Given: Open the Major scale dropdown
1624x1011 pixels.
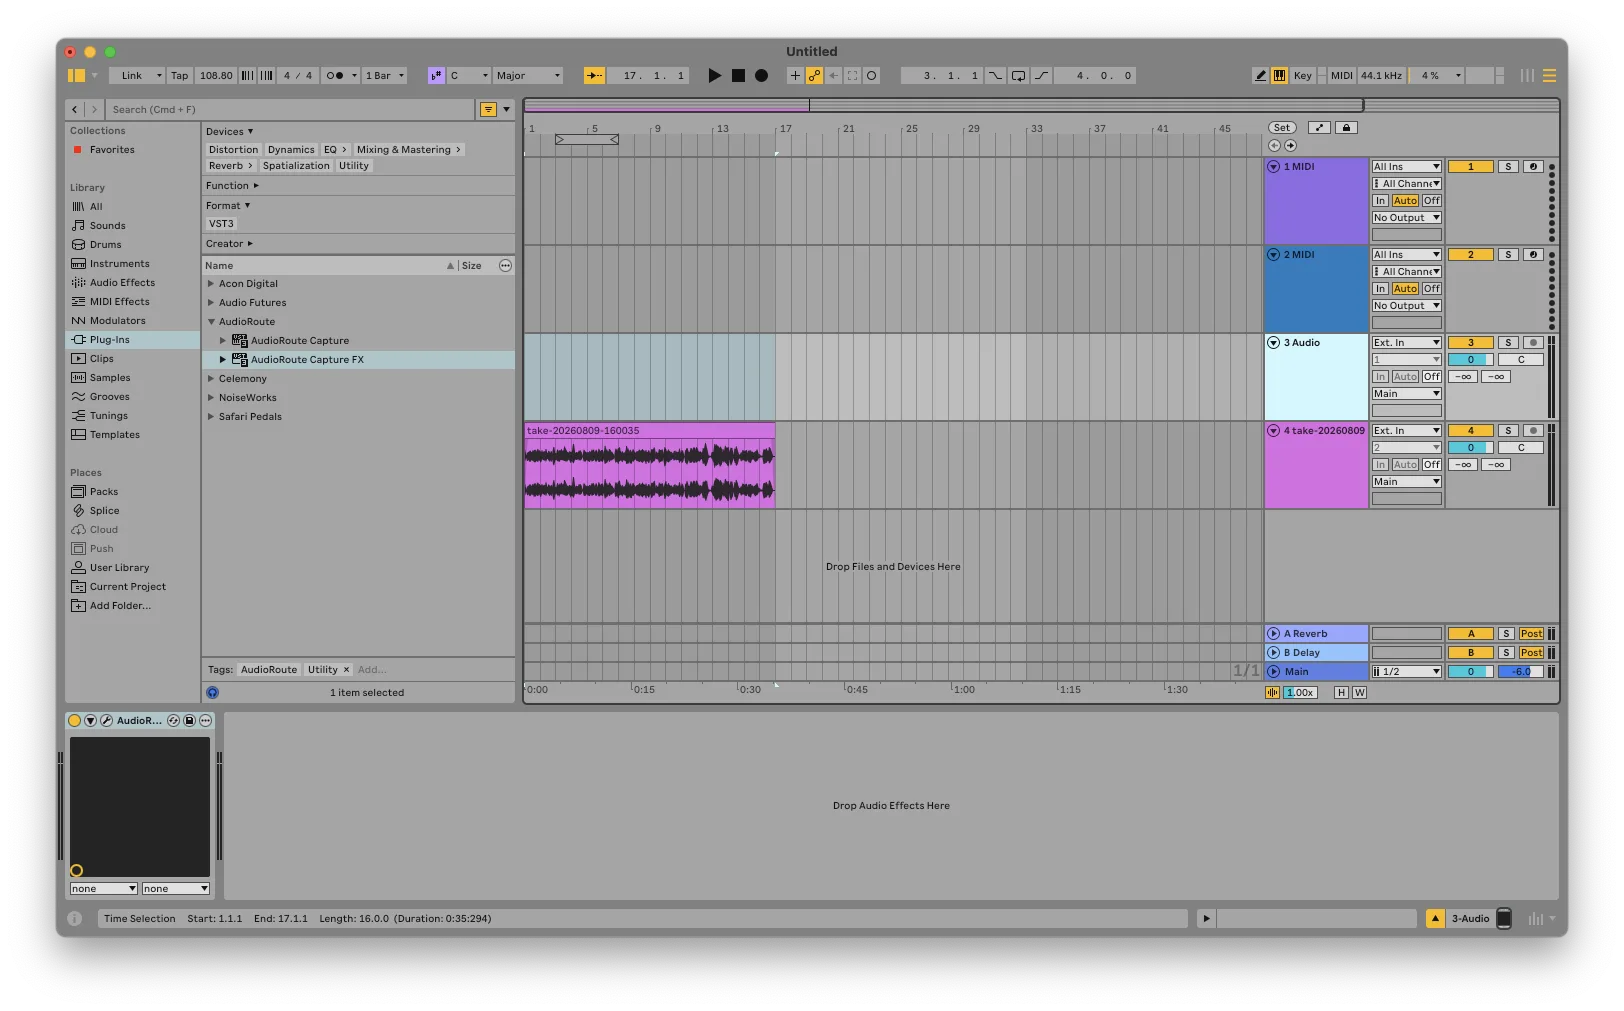Looking at the screenshot, I should pyautogui.click(x=529, y=75).
